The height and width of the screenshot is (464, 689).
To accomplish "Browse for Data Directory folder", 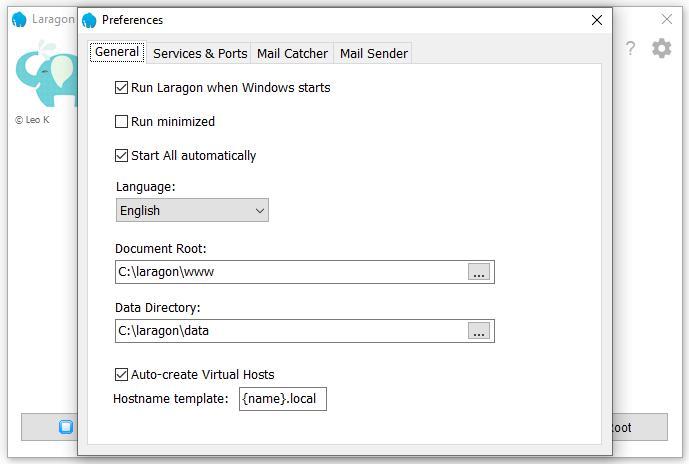I will (479, 331).
